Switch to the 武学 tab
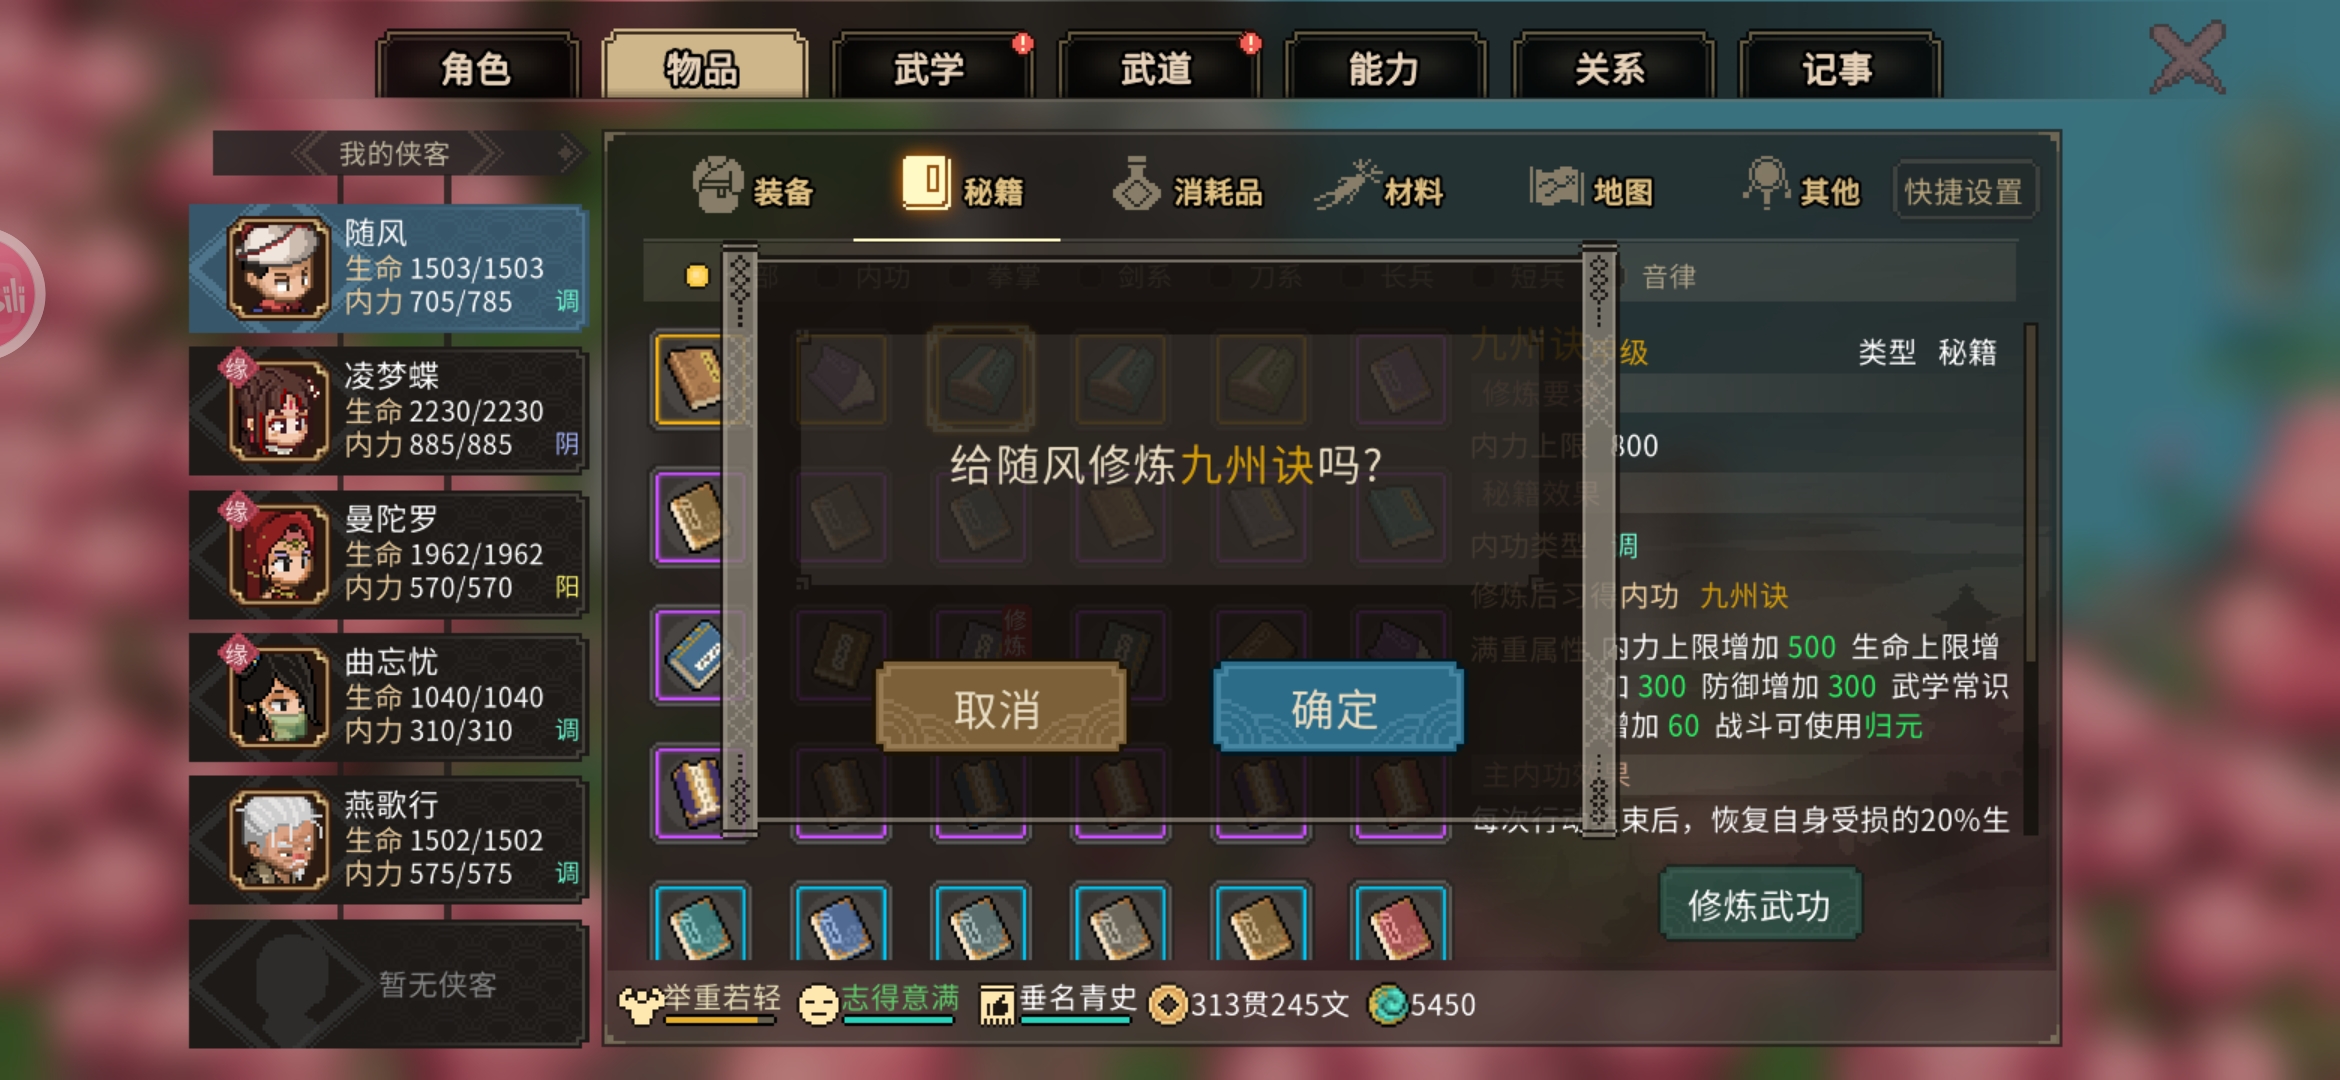This screenshot has height=1080, width=2340. coord(930,68)
